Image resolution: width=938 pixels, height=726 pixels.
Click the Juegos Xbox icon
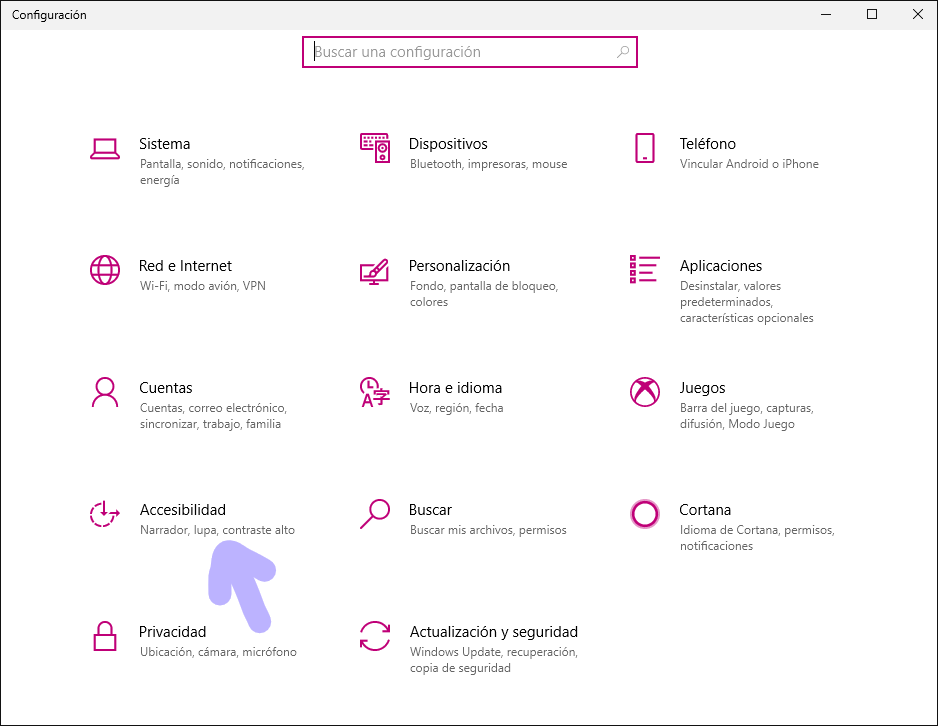(645, 392)
